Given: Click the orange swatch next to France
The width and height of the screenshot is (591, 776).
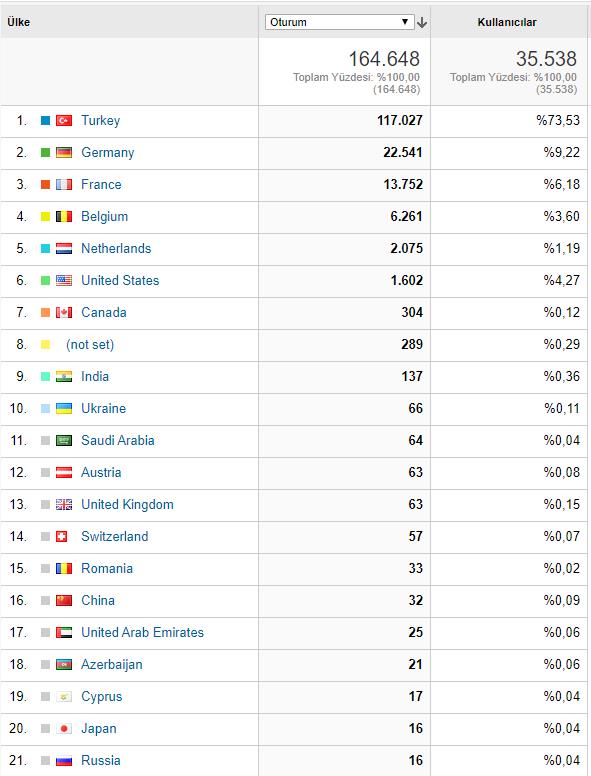Looking at the screenshot, I should (45, 185).
